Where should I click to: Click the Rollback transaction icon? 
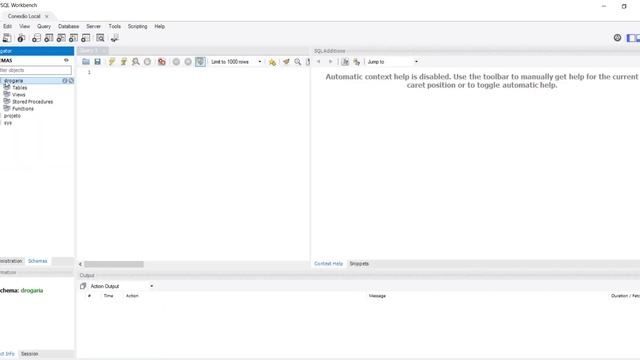coord(188,62)
